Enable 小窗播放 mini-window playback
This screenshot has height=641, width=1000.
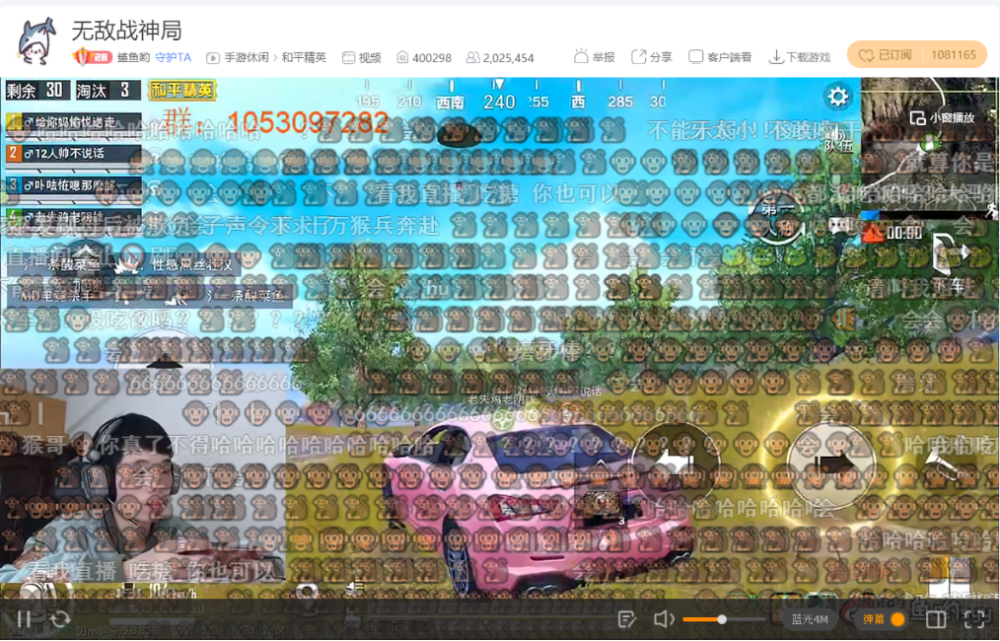tap(943, 118)
